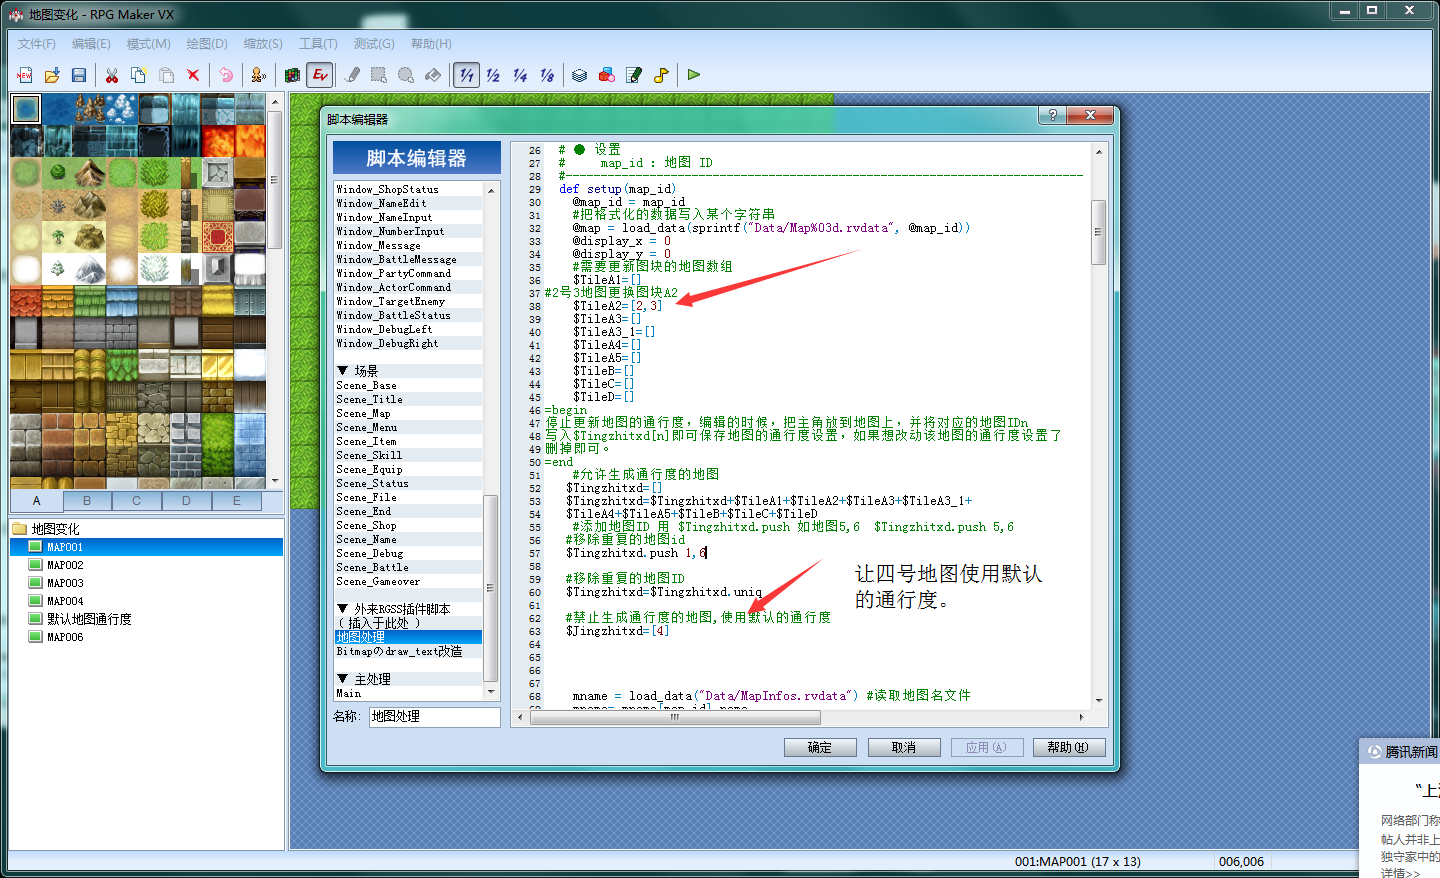1440x878 pixels.
Task: Click the yellow figure toolbar icon
Action: pyautogui.click(x=258, y=75)
